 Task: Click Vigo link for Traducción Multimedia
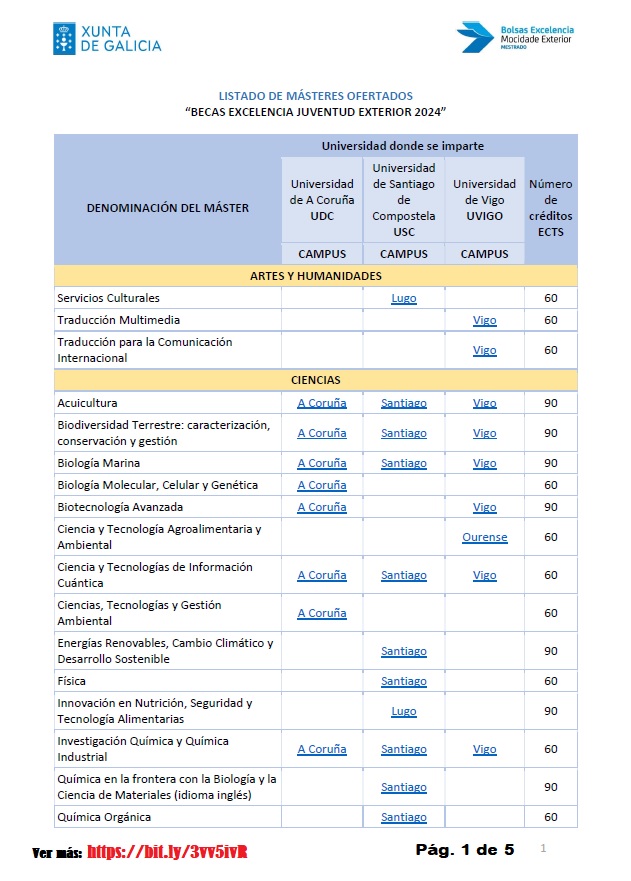click(484, 320)
